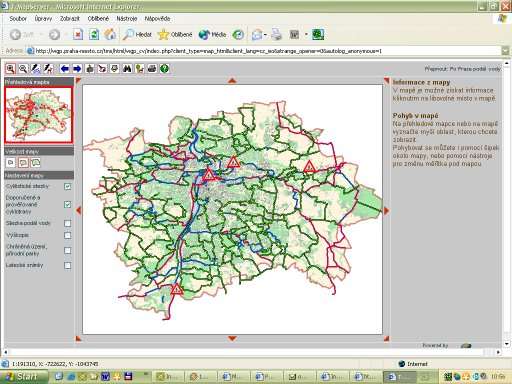Click the overview map thumbnail

point(38,115)
